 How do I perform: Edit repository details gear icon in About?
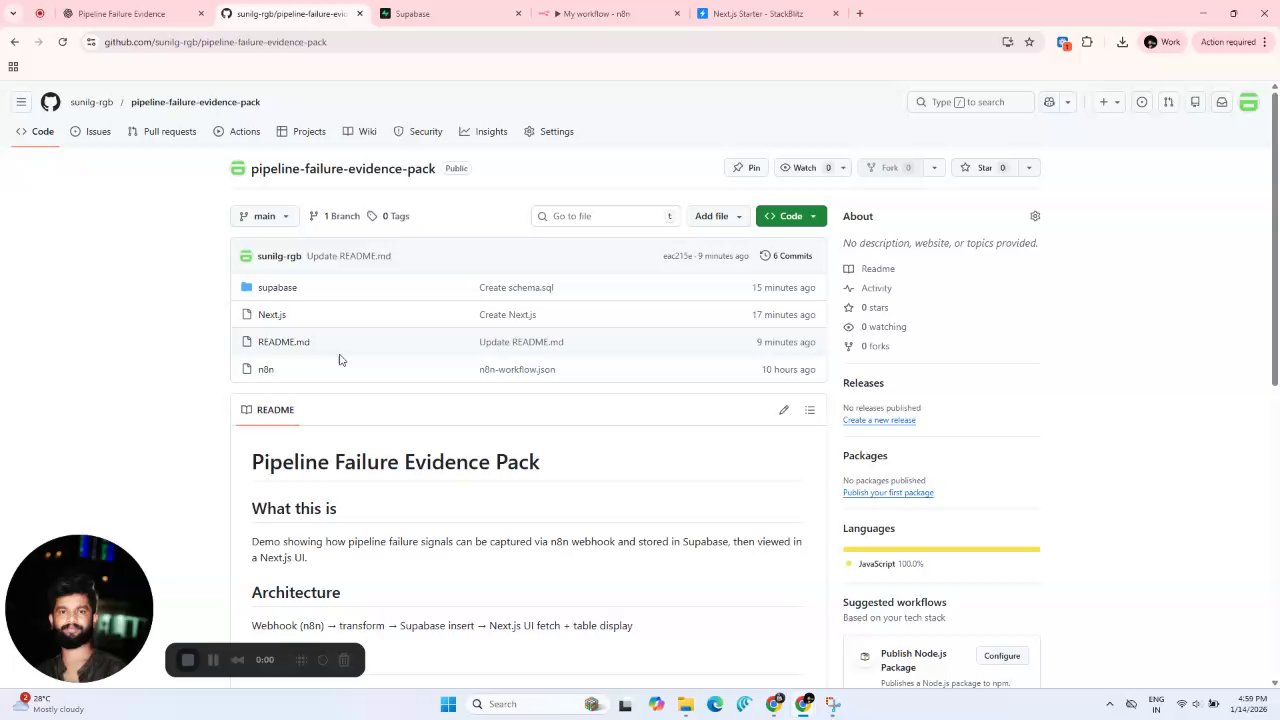coord(1035,216)
